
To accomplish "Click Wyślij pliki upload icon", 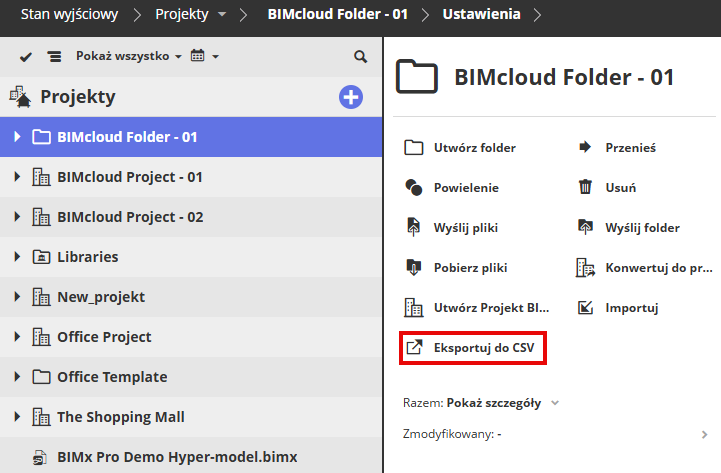I will tap(413, 227).
